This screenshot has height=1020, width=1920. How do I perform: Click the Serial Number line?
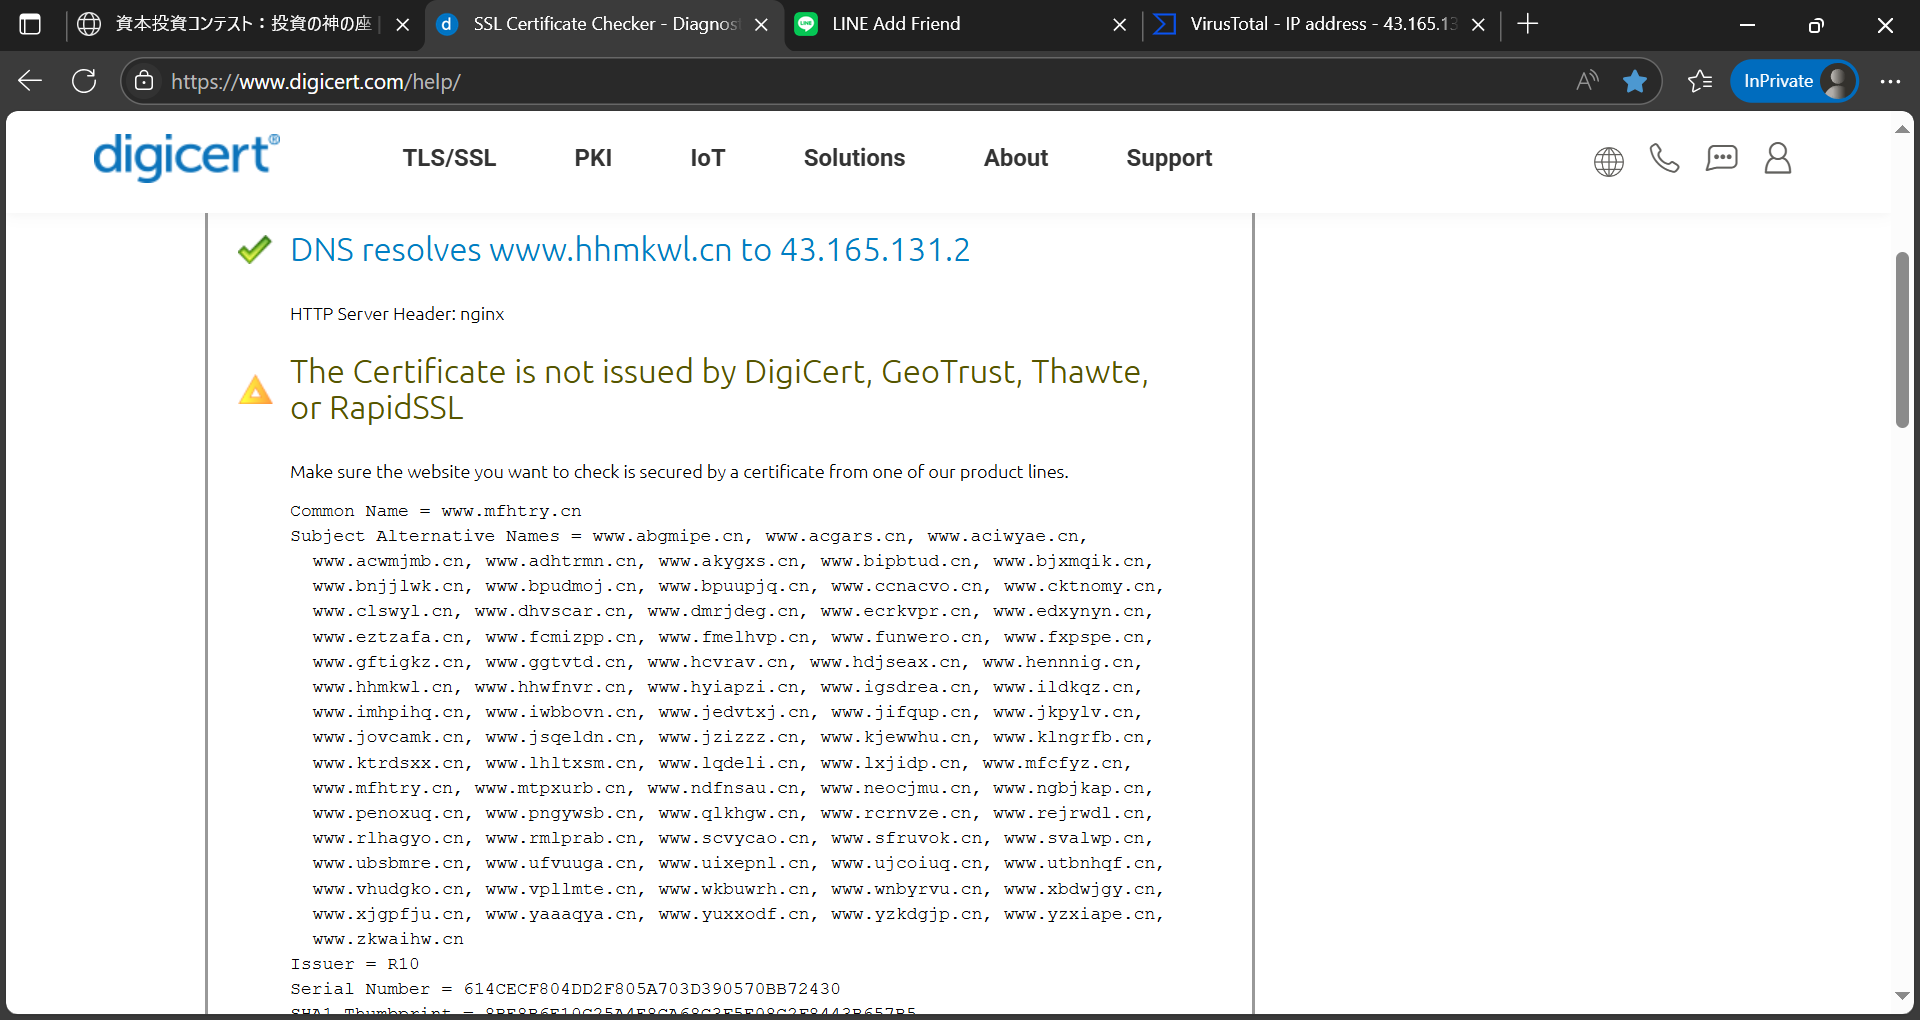tap(565, 989)
